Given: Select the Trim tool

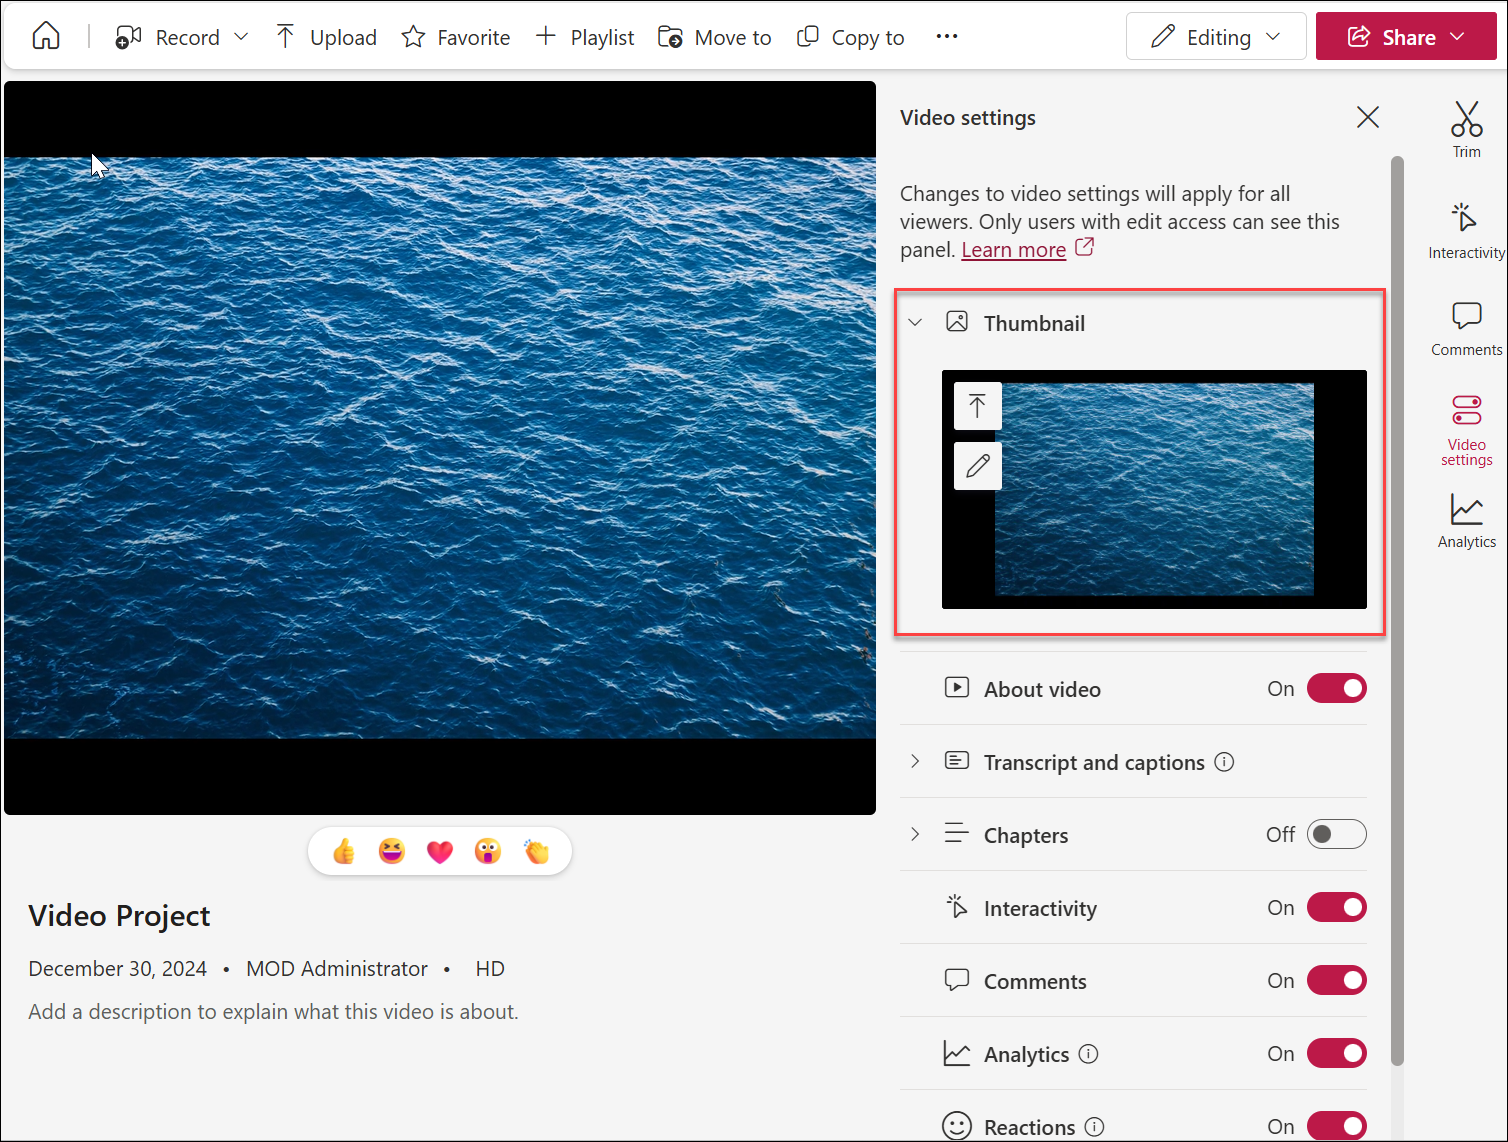Looking at the screenshot, I should click(x=1466, y=128).
